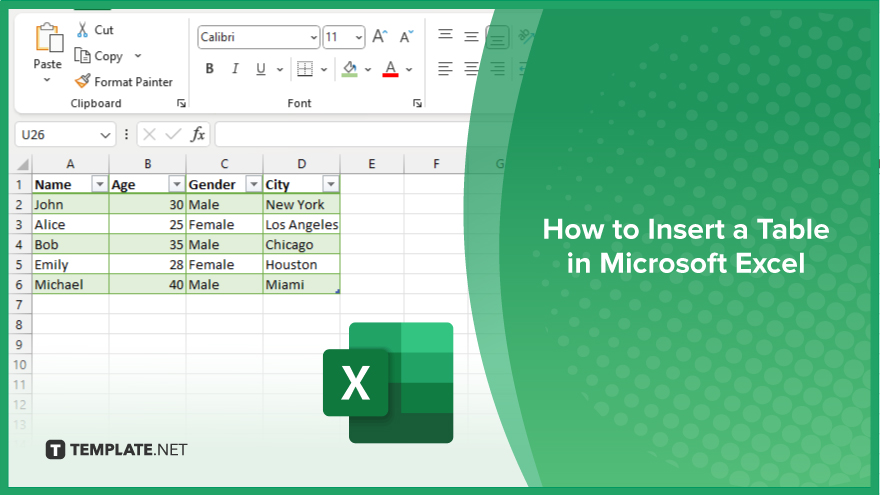
Task: Open the Font dialog launcher
Action: pos(417,103)
